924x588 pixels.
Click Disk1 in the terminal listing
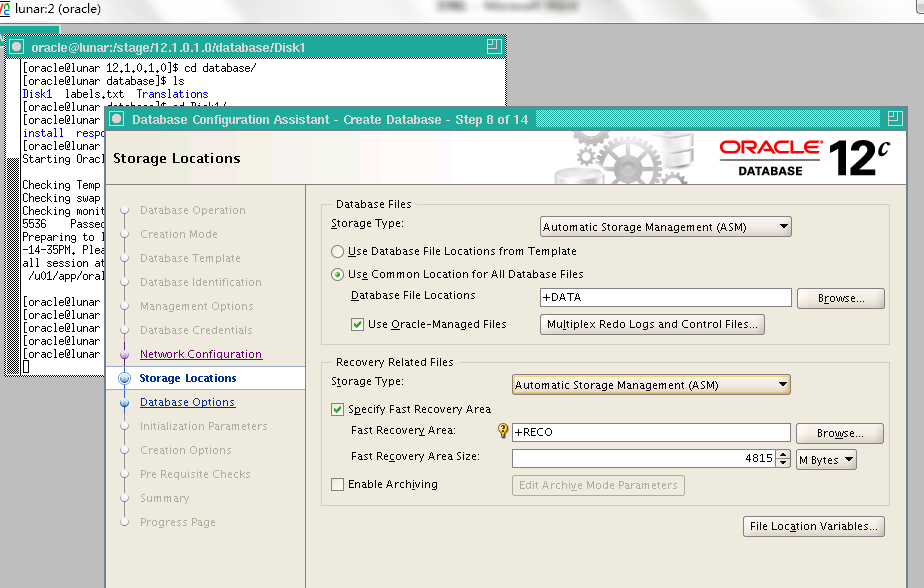[37, 94]
